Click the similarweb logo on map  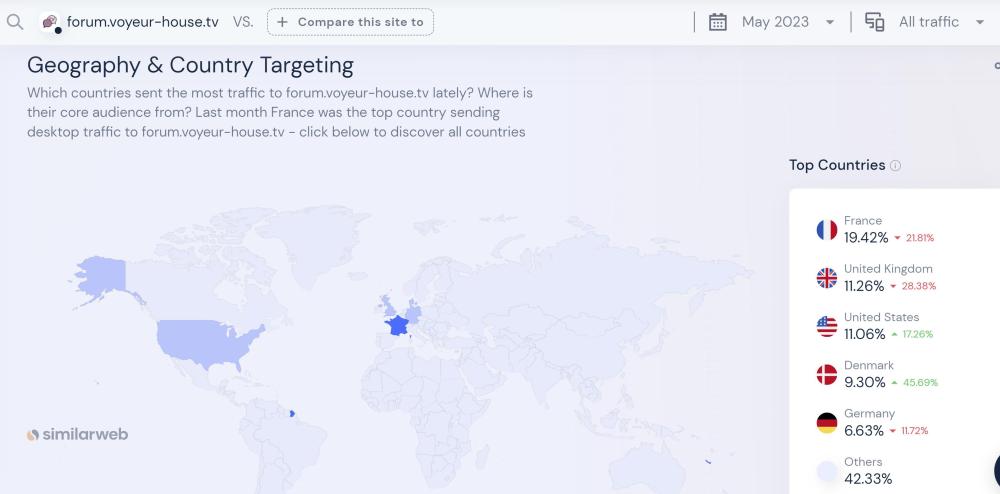click(x=77, y=434)
